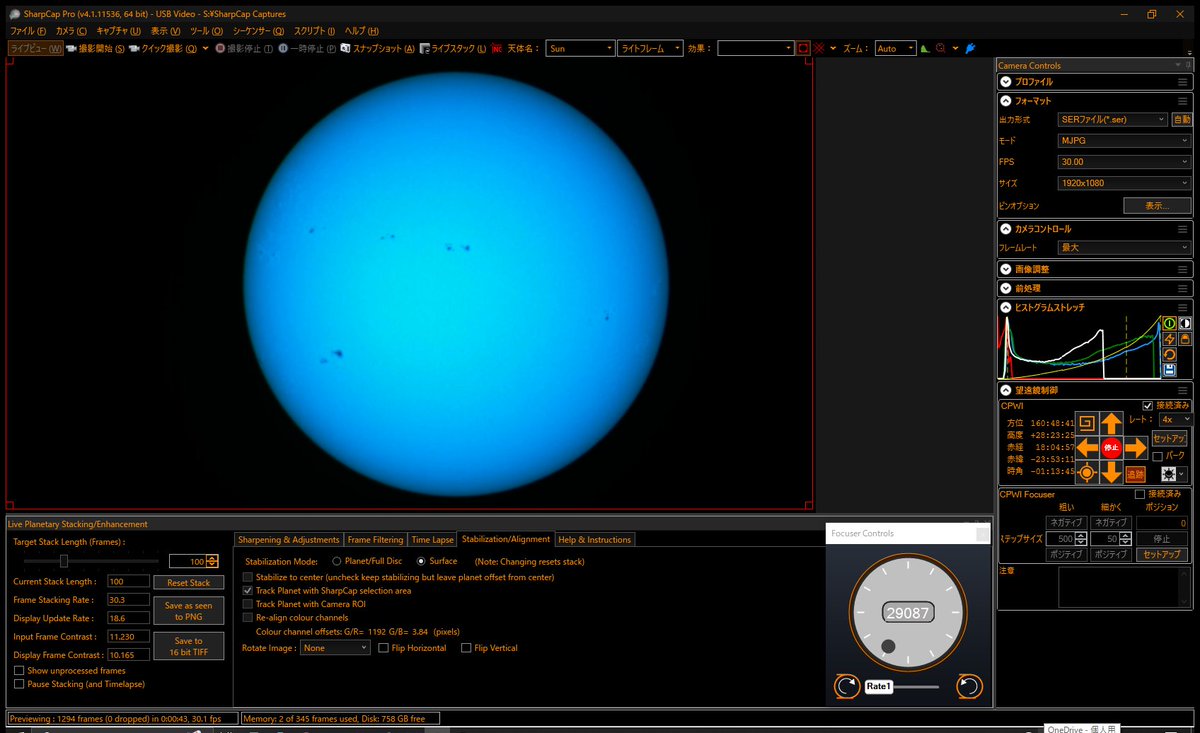Click the histogram black/white contrast icon

1185,323
